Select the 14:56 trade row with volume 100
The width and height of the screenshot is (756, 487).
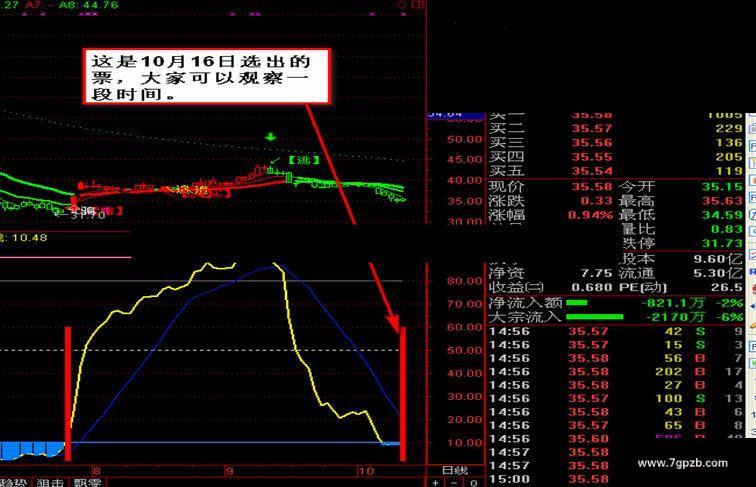tap(617, 399)
